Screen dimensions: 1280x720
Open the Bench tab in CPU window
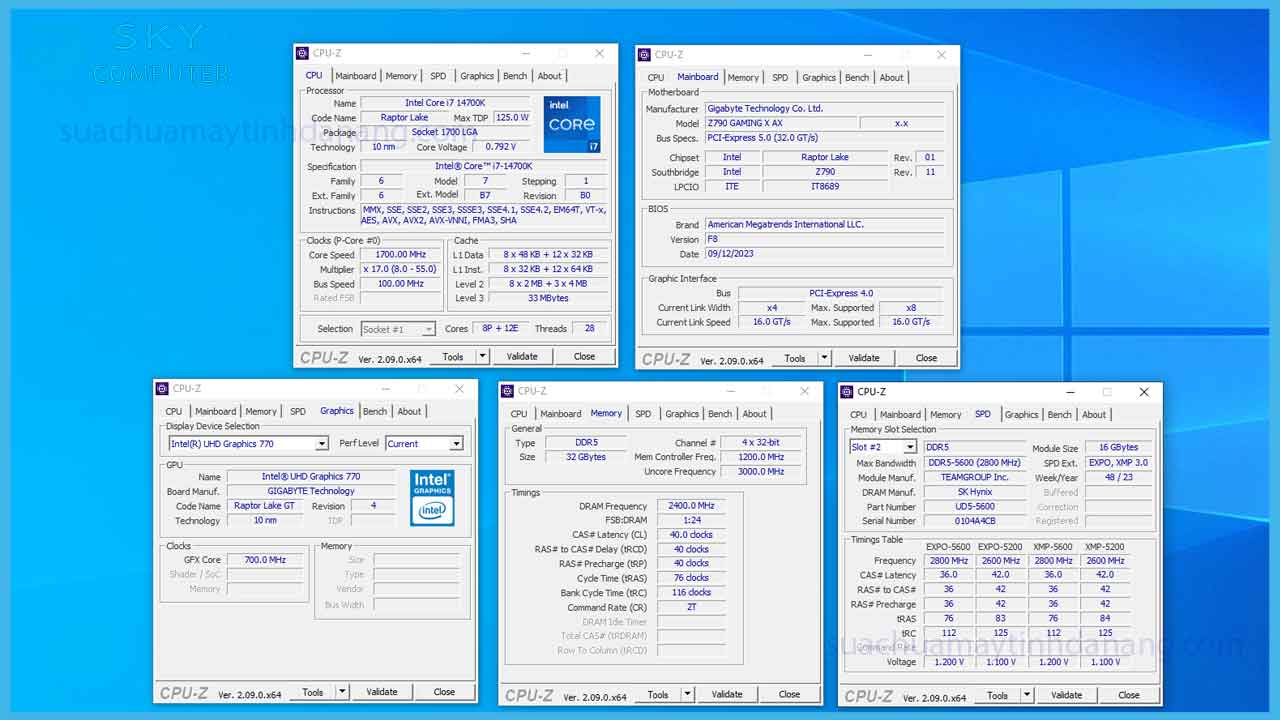click(515, 76)
